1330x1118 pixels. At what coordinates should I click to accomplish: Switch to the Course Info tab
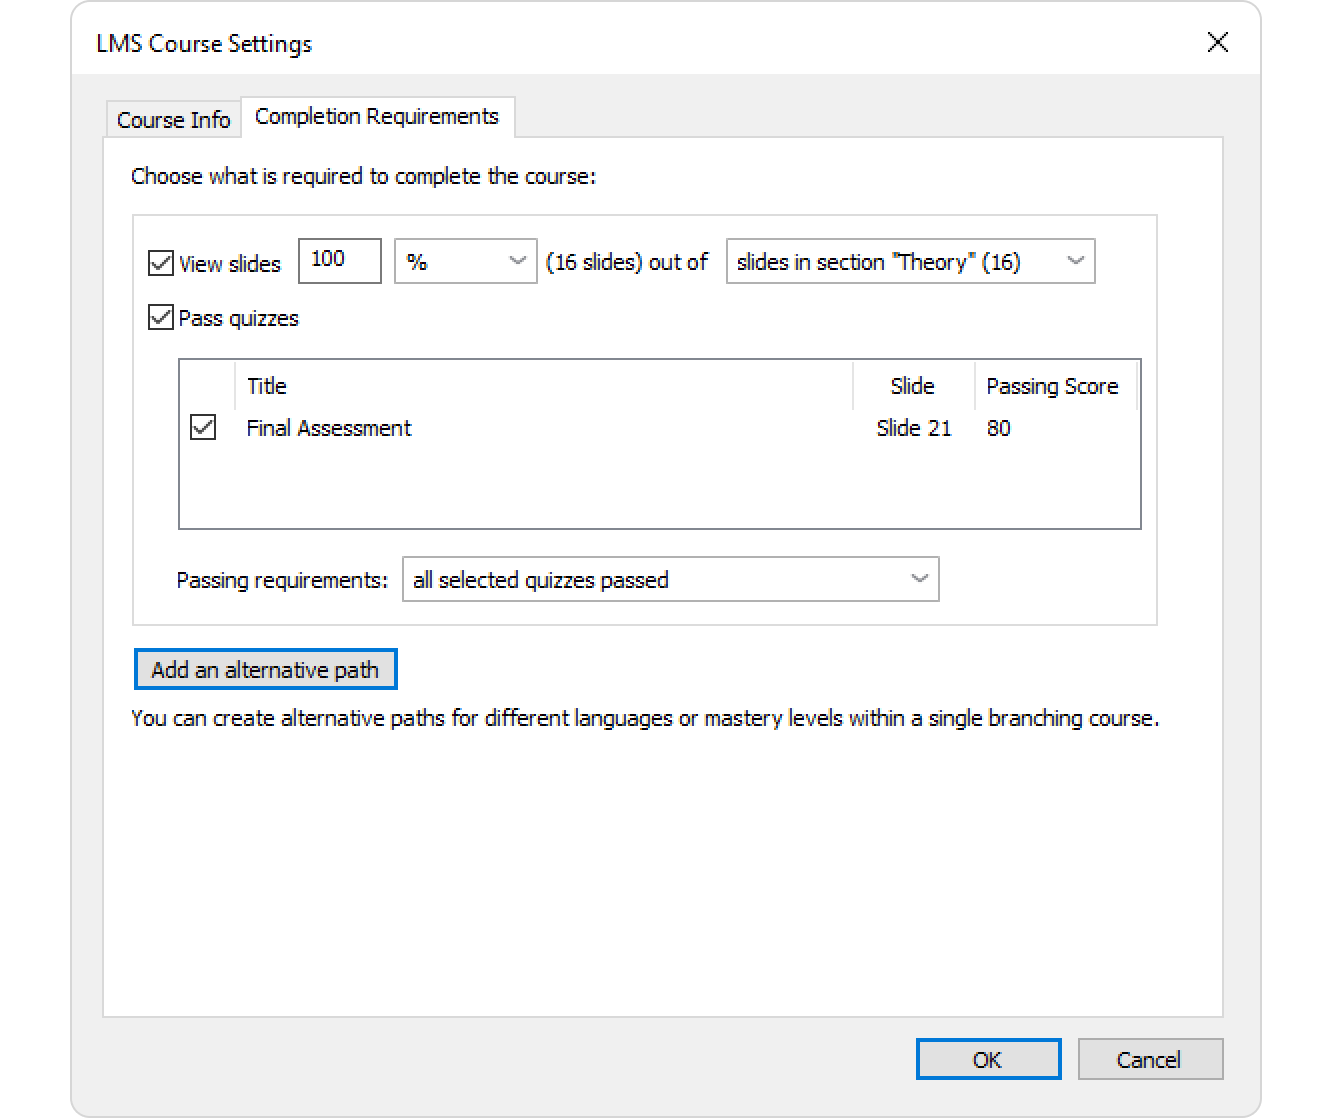[173, 120]
